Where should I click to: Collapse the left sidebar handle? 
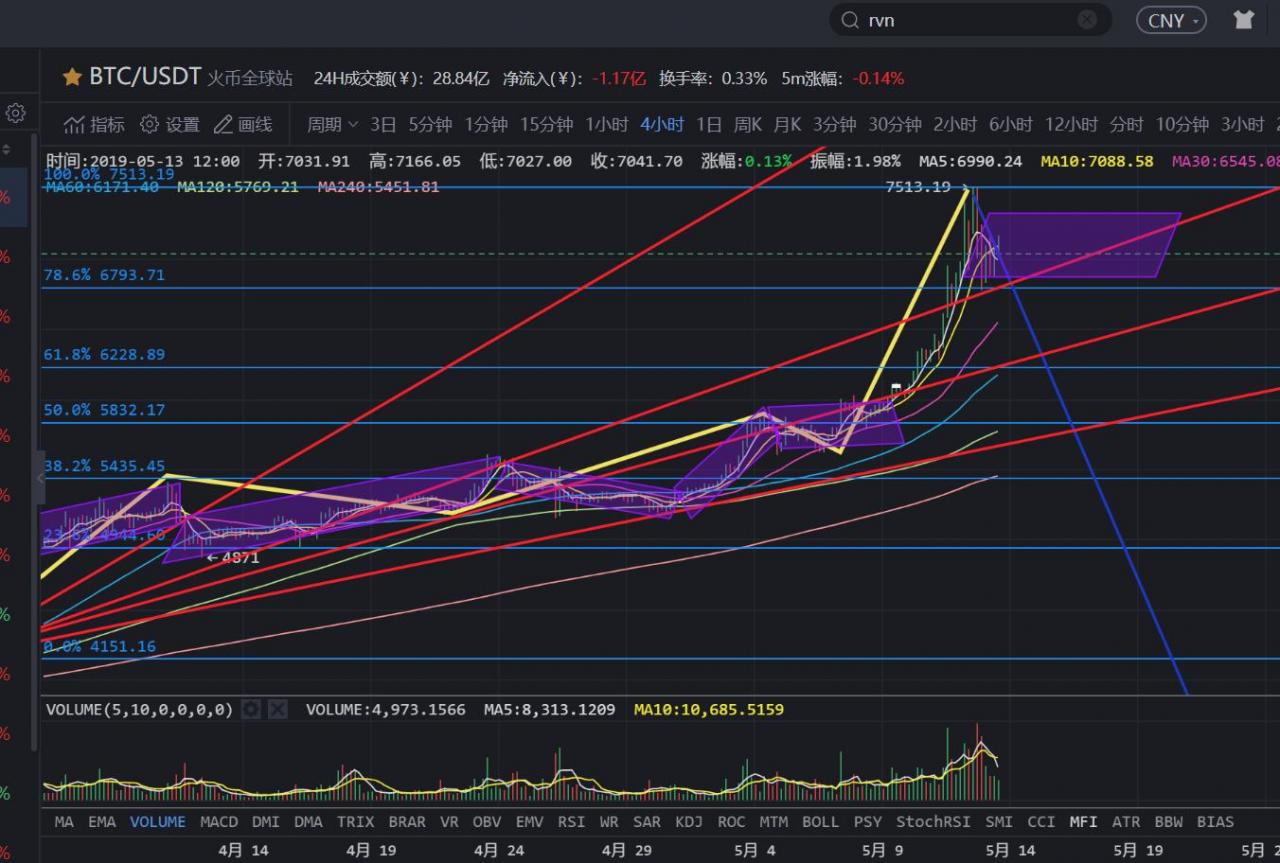tap(40, 477)
